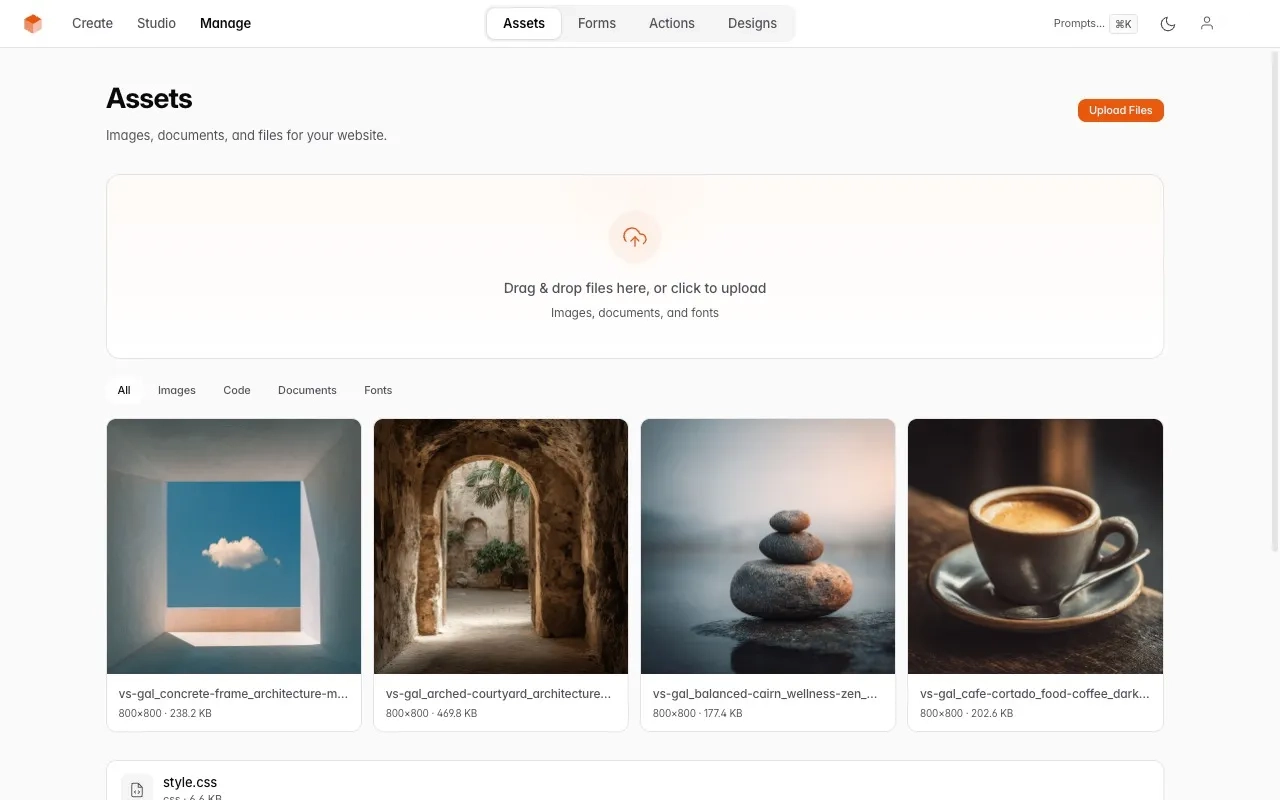Go to the Studio section

click(156, 23)
